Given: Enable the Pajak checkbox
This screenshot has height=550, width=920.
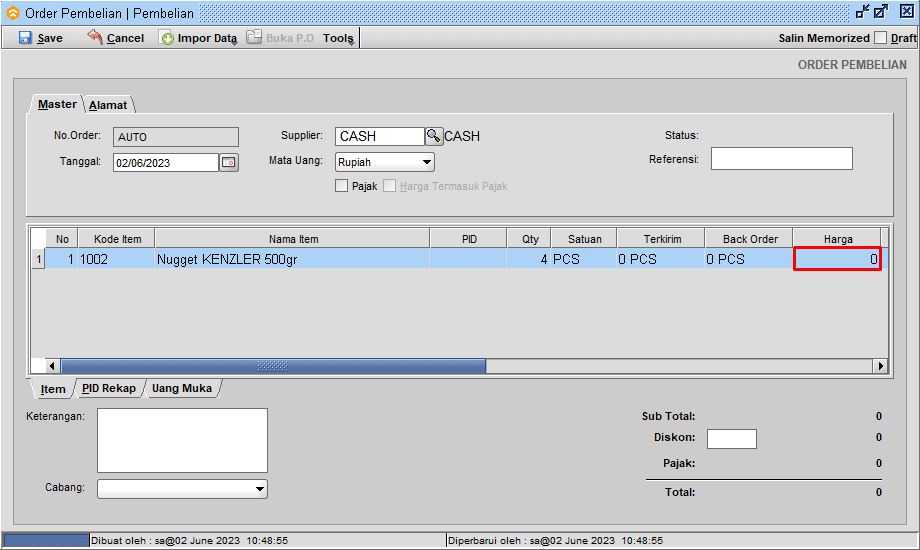Looking at the screenshot, I should pyautogui.click(x=341, y=186).
